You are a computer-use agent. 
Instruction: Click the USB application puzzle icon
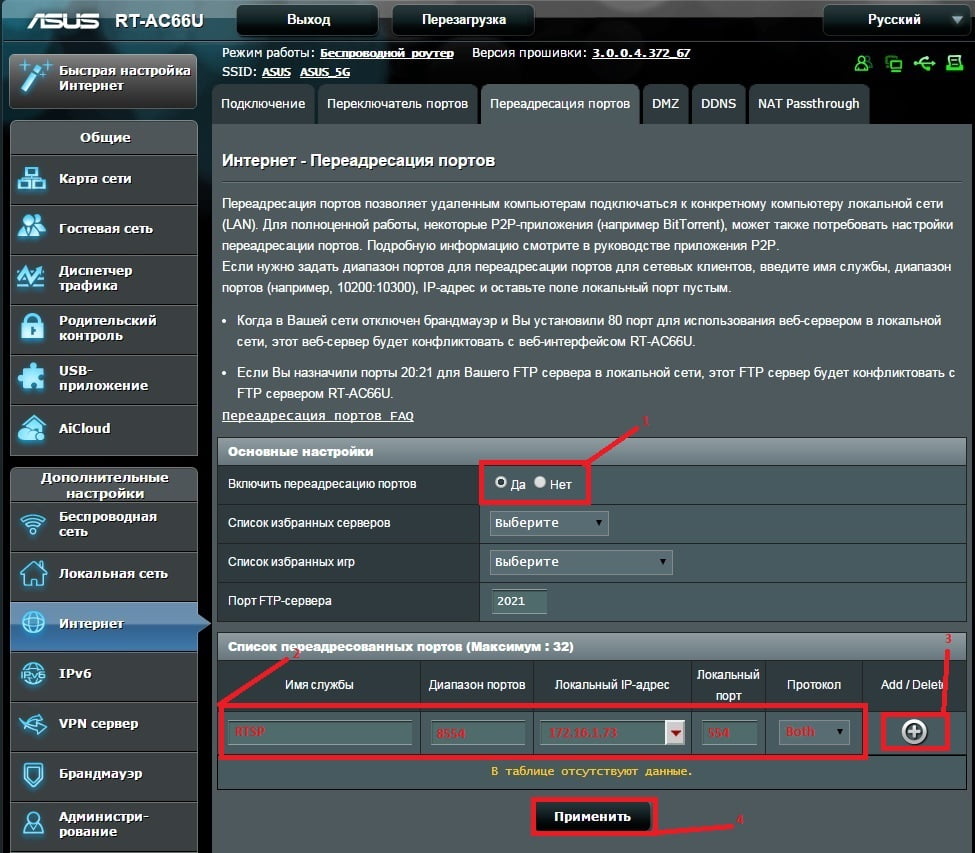(32, 377)
